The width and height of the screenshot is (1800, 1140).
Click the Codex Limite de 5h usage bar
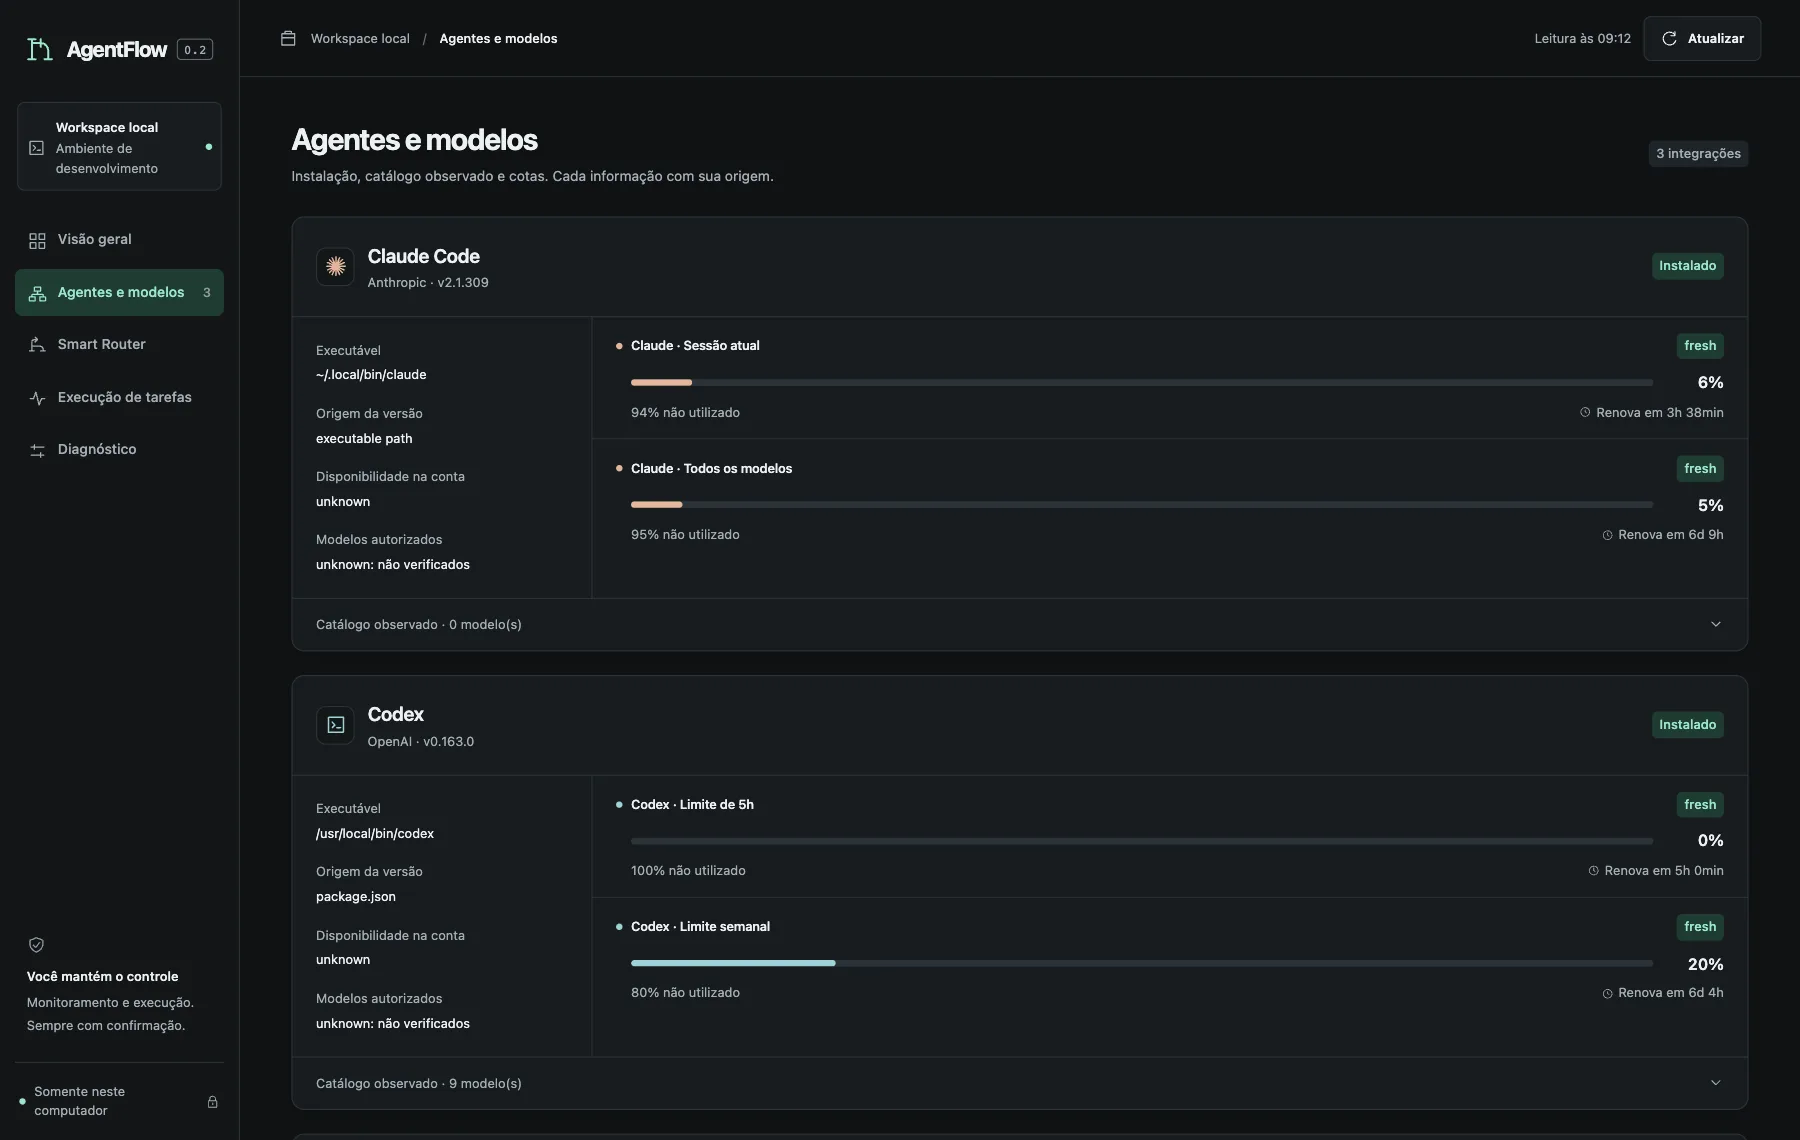[1141, 841]
